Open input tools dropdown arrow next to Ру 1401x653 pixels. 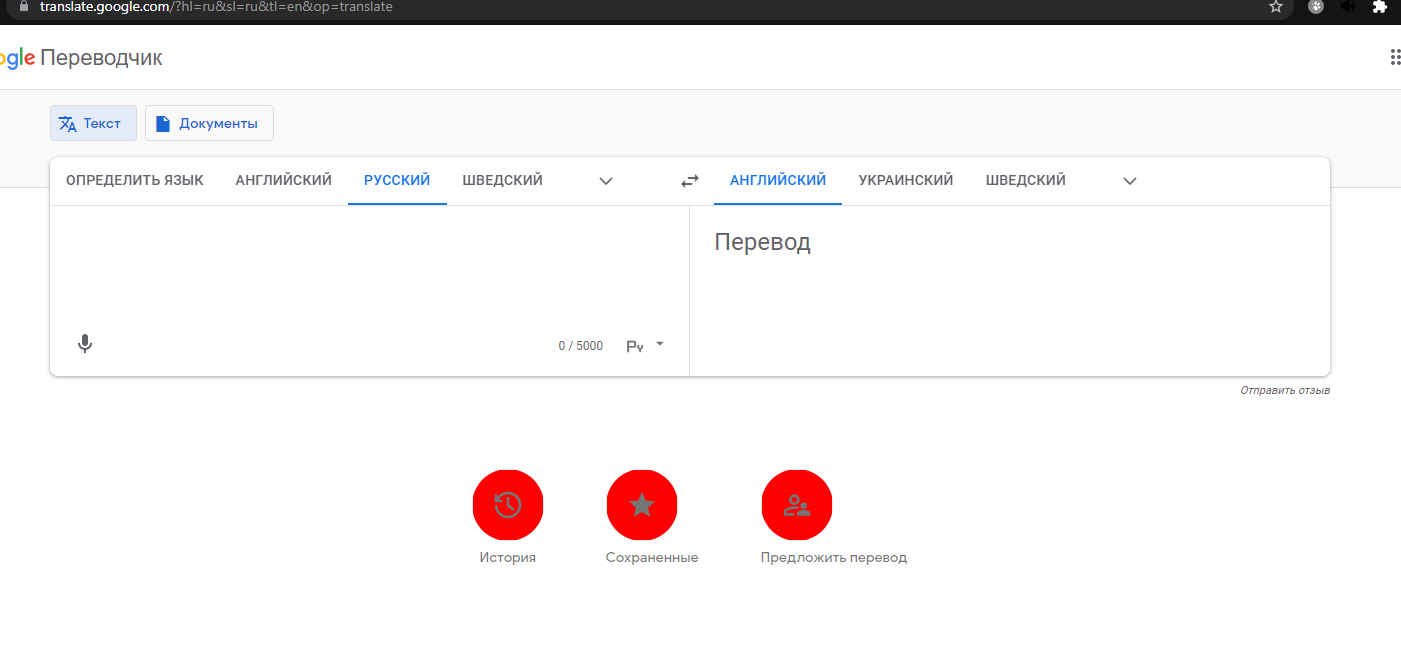[x=660, y=344]
